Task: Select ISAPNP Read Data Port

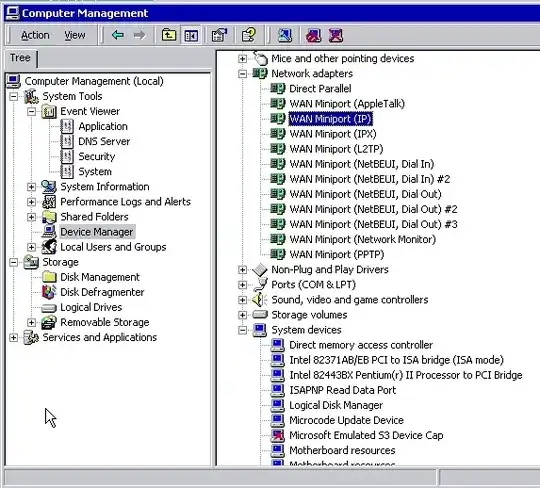Action: coord(343,390)
